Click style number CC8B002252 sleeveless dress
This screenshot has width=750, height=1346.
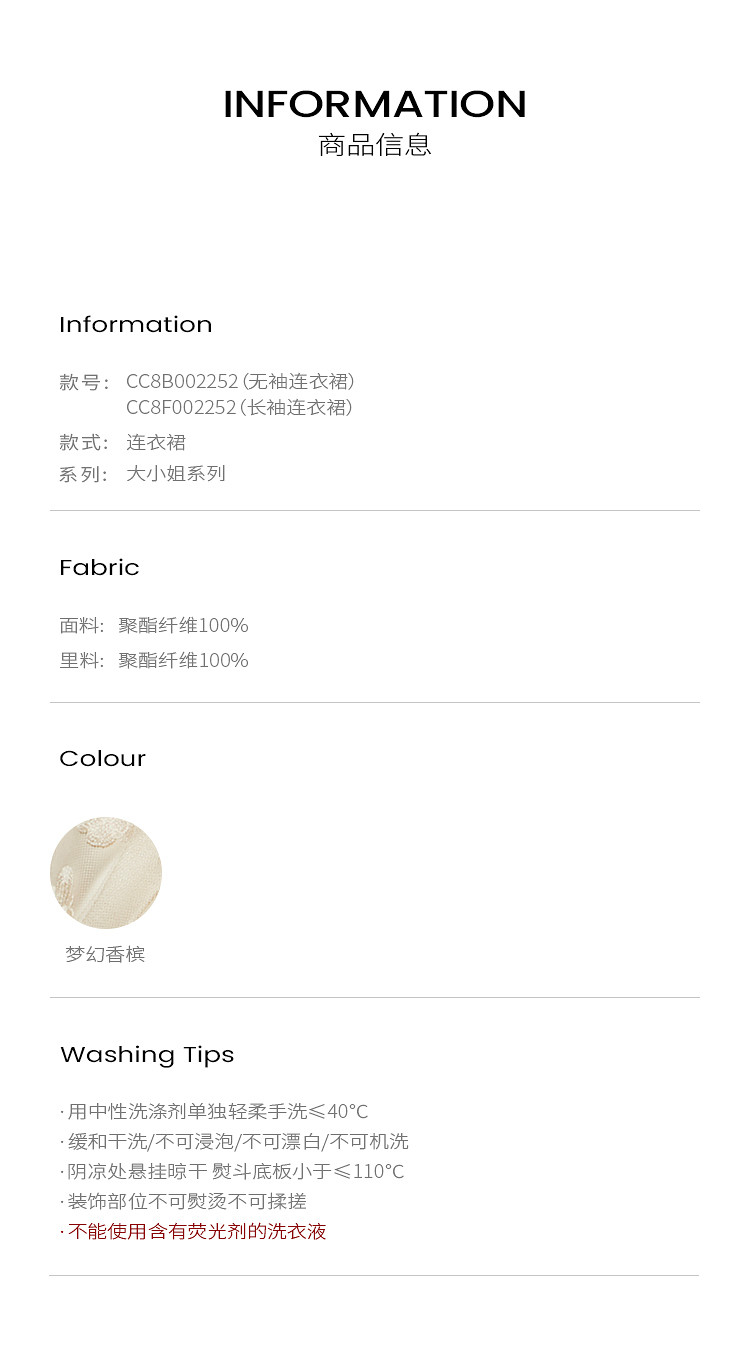point(240,381)
